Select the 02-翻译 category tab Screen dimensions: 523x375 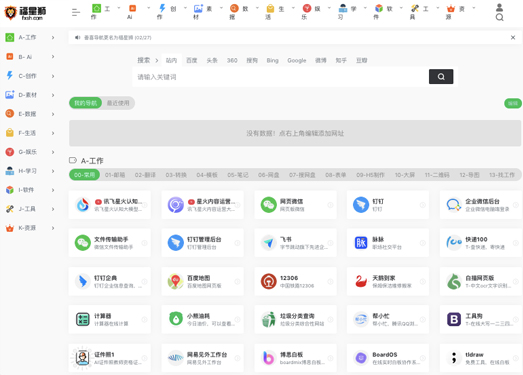click(x=145, y=175)
